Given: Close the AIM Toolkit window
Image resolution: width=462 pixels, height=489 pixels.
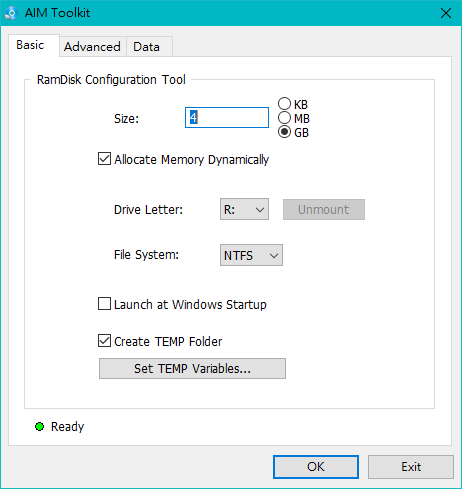Looking at the screenshot, I should (446, 13).
